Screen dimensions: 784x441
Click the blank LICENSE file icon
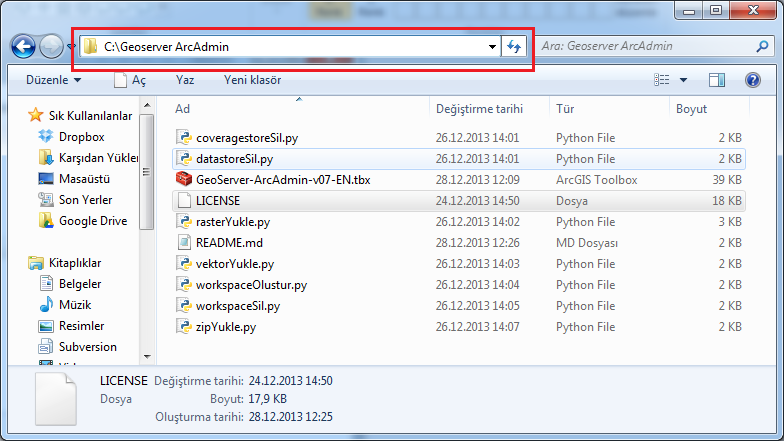tap(184, 200)
